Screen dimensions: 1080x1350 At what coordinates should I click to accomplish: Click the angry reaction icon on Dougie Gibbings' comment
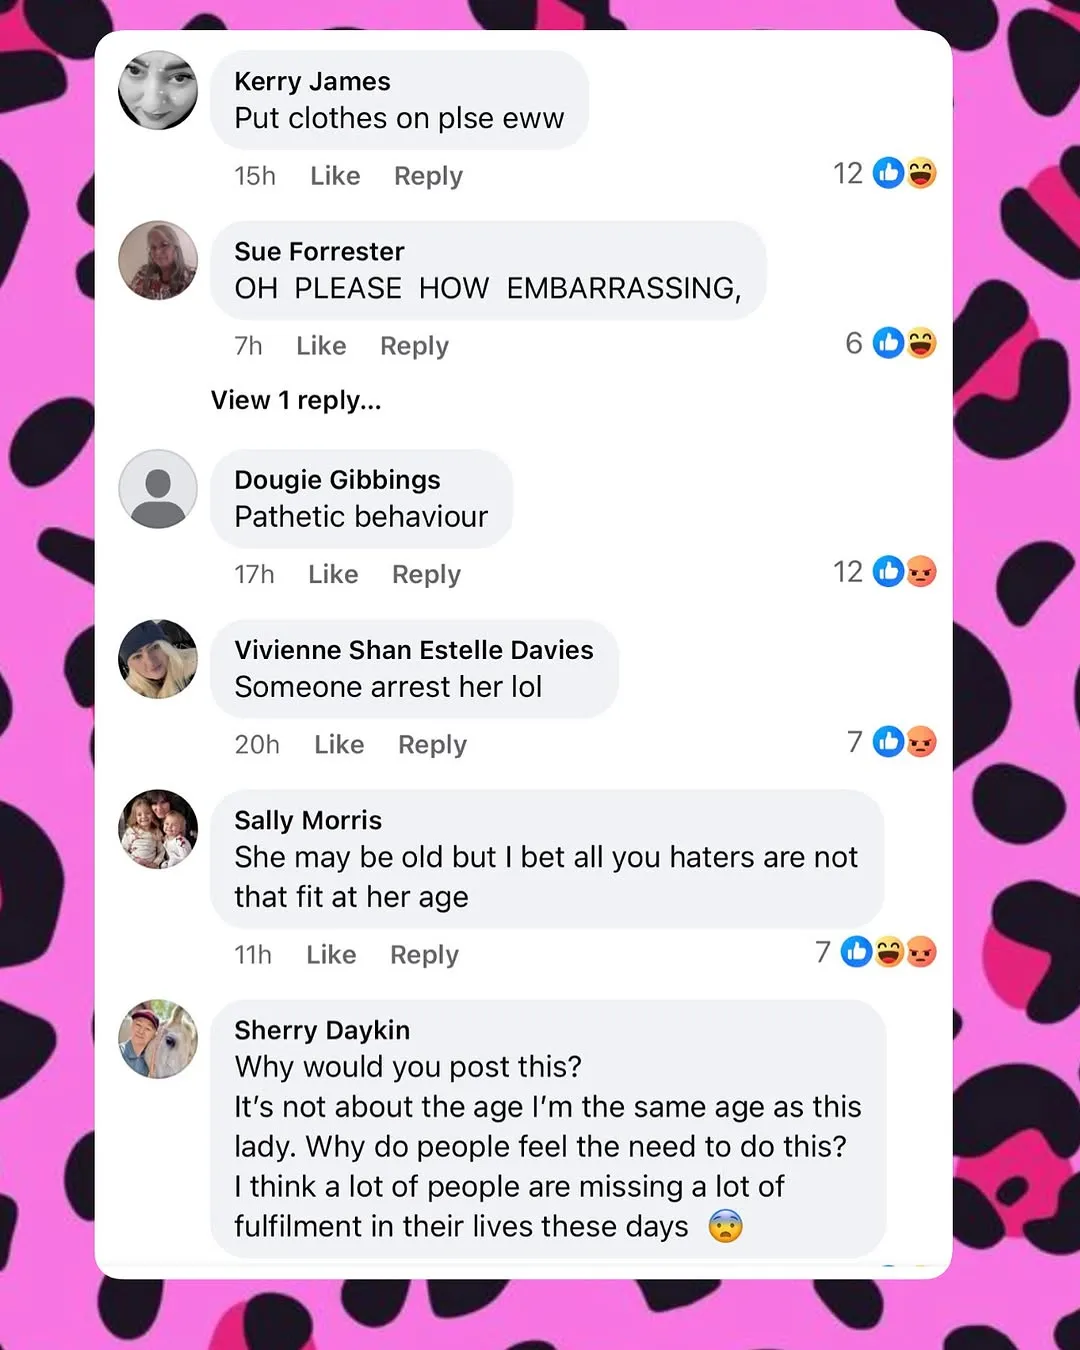click(921, 572)
